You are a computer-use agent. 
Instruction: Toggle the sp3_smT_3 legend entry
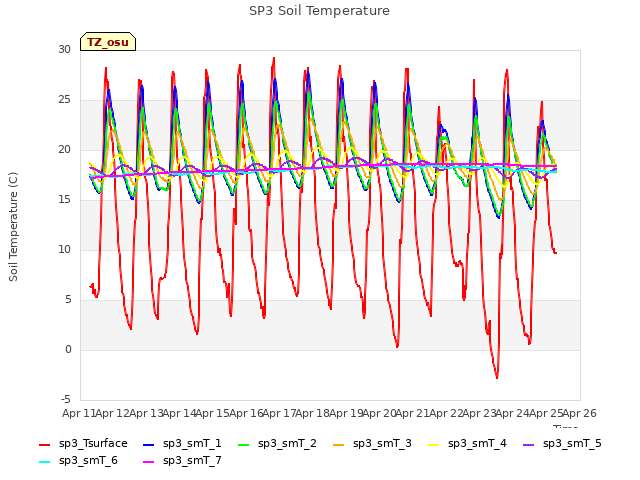click(372, 444)
